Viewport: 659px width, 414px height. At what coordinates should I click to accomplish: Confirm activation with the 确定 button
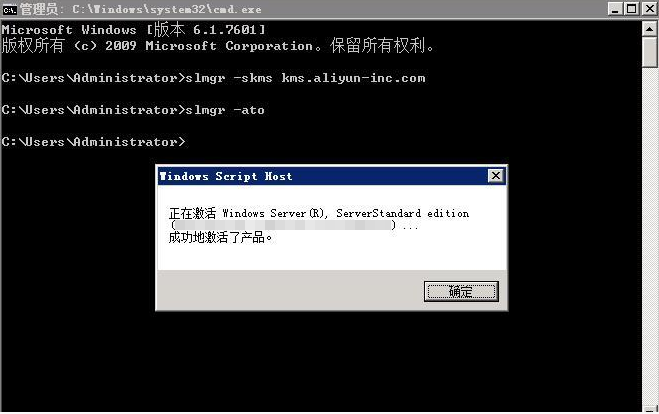(461, 291)
